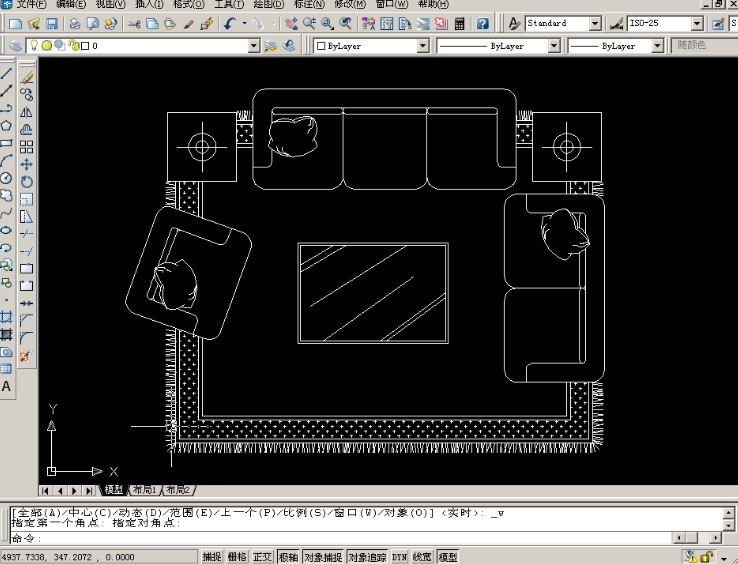Image resolution: width=738 pixels, height=564 pixels.
Task: Select the Line draw tool
Action: point(6,74)
